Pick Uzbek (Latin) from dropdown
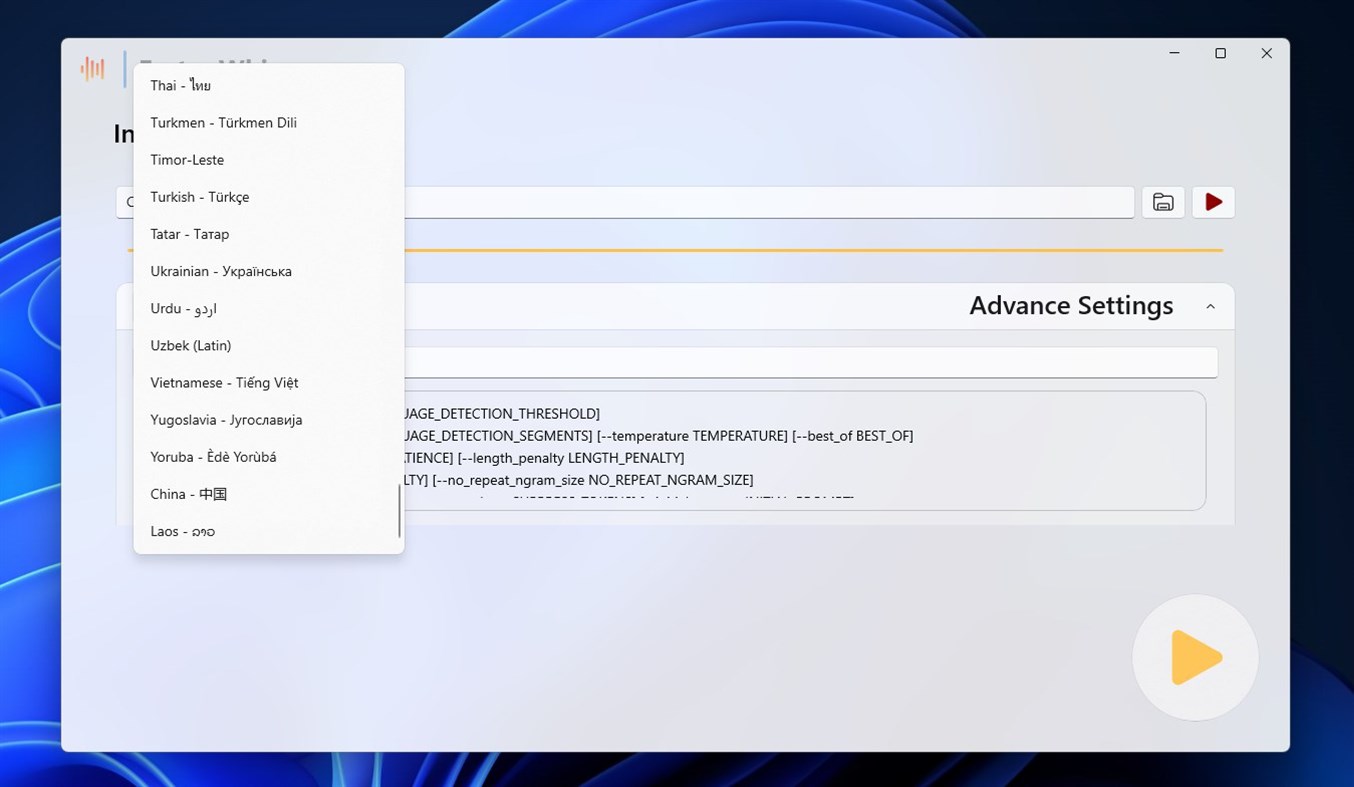 tap(268, 345)
